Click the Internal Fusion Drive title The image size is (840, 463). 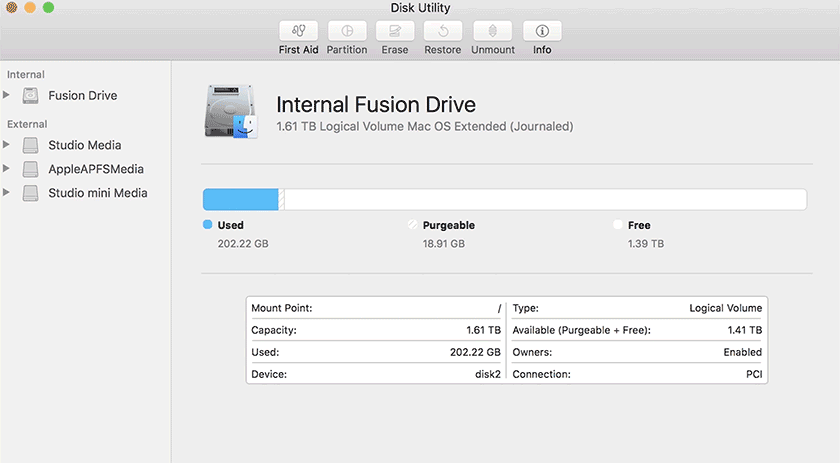tap(376, 104)
